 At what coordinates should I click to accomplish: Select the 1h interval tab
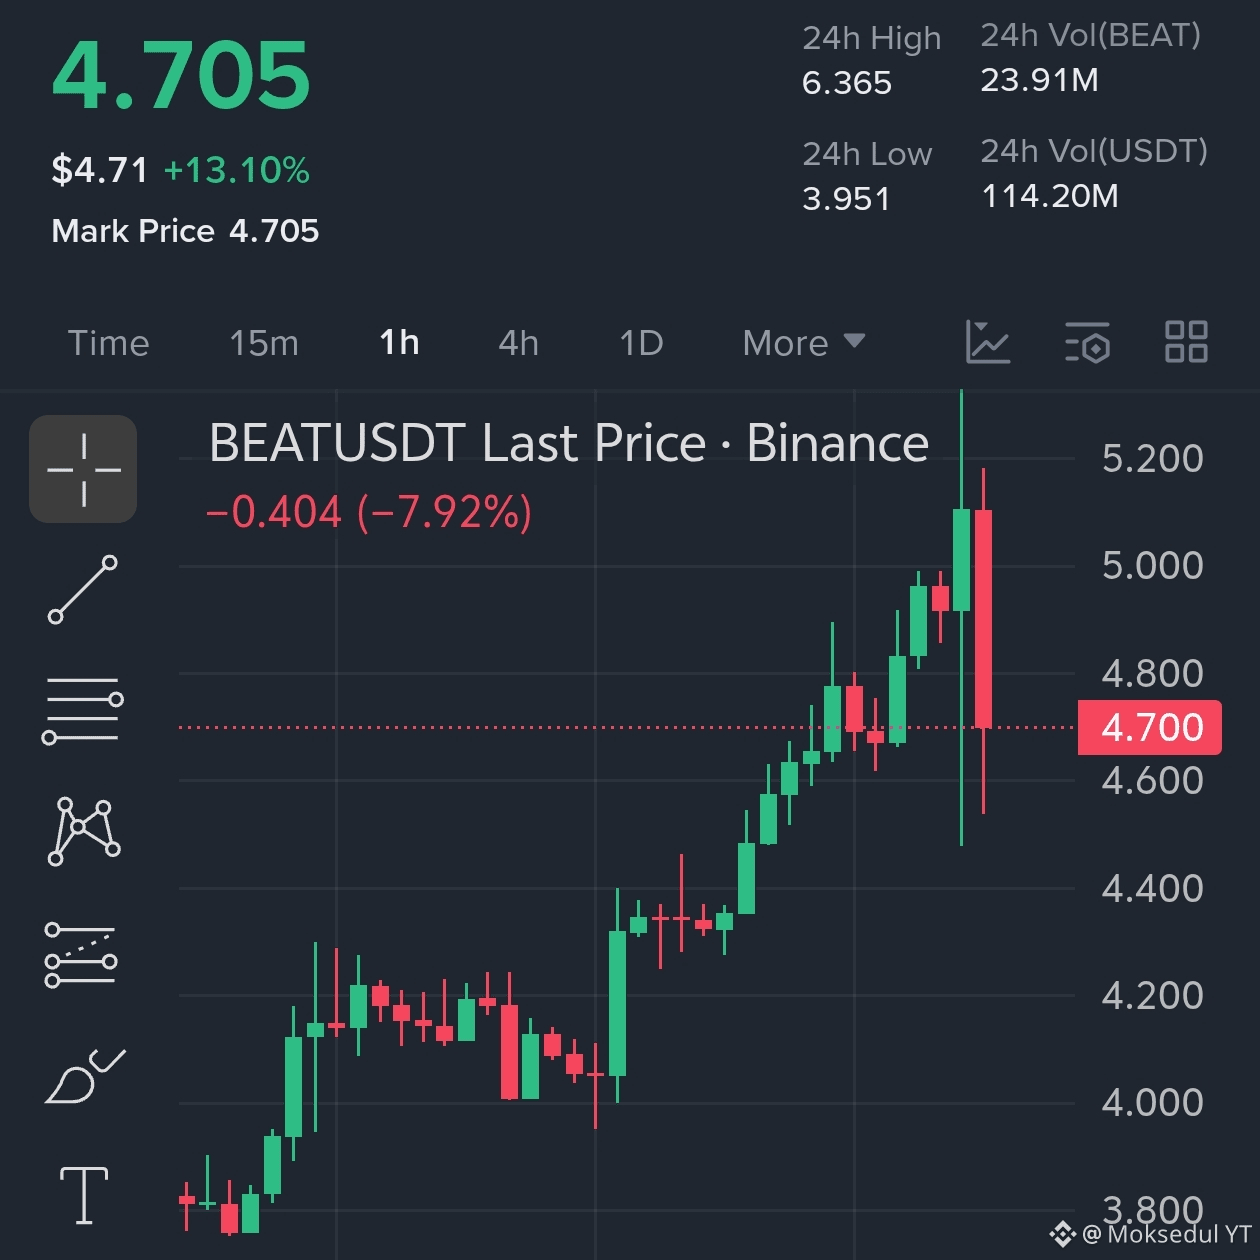[x=399, y=343]
